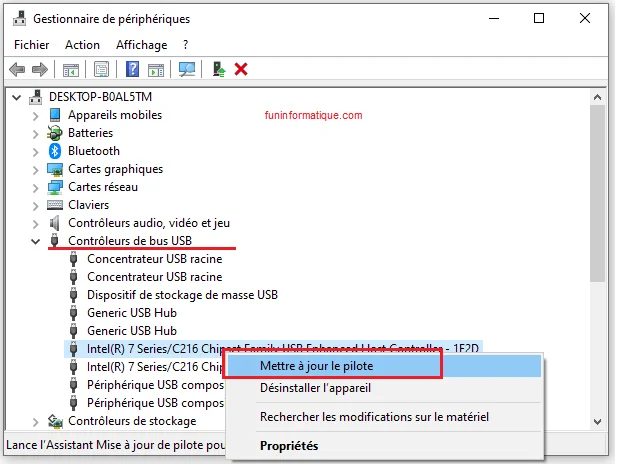
Task: Select Dispositif de stockage de masse USB
Action: (x=182, y=295)
